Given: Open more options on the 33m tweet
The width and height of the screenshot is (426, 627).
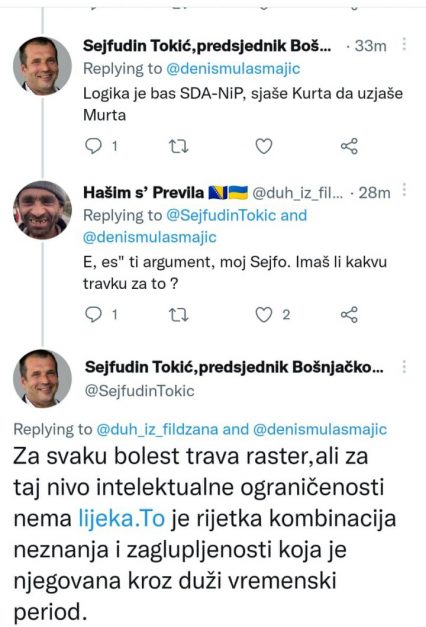Looking at the screenshot, I should (x=404, y=44).
